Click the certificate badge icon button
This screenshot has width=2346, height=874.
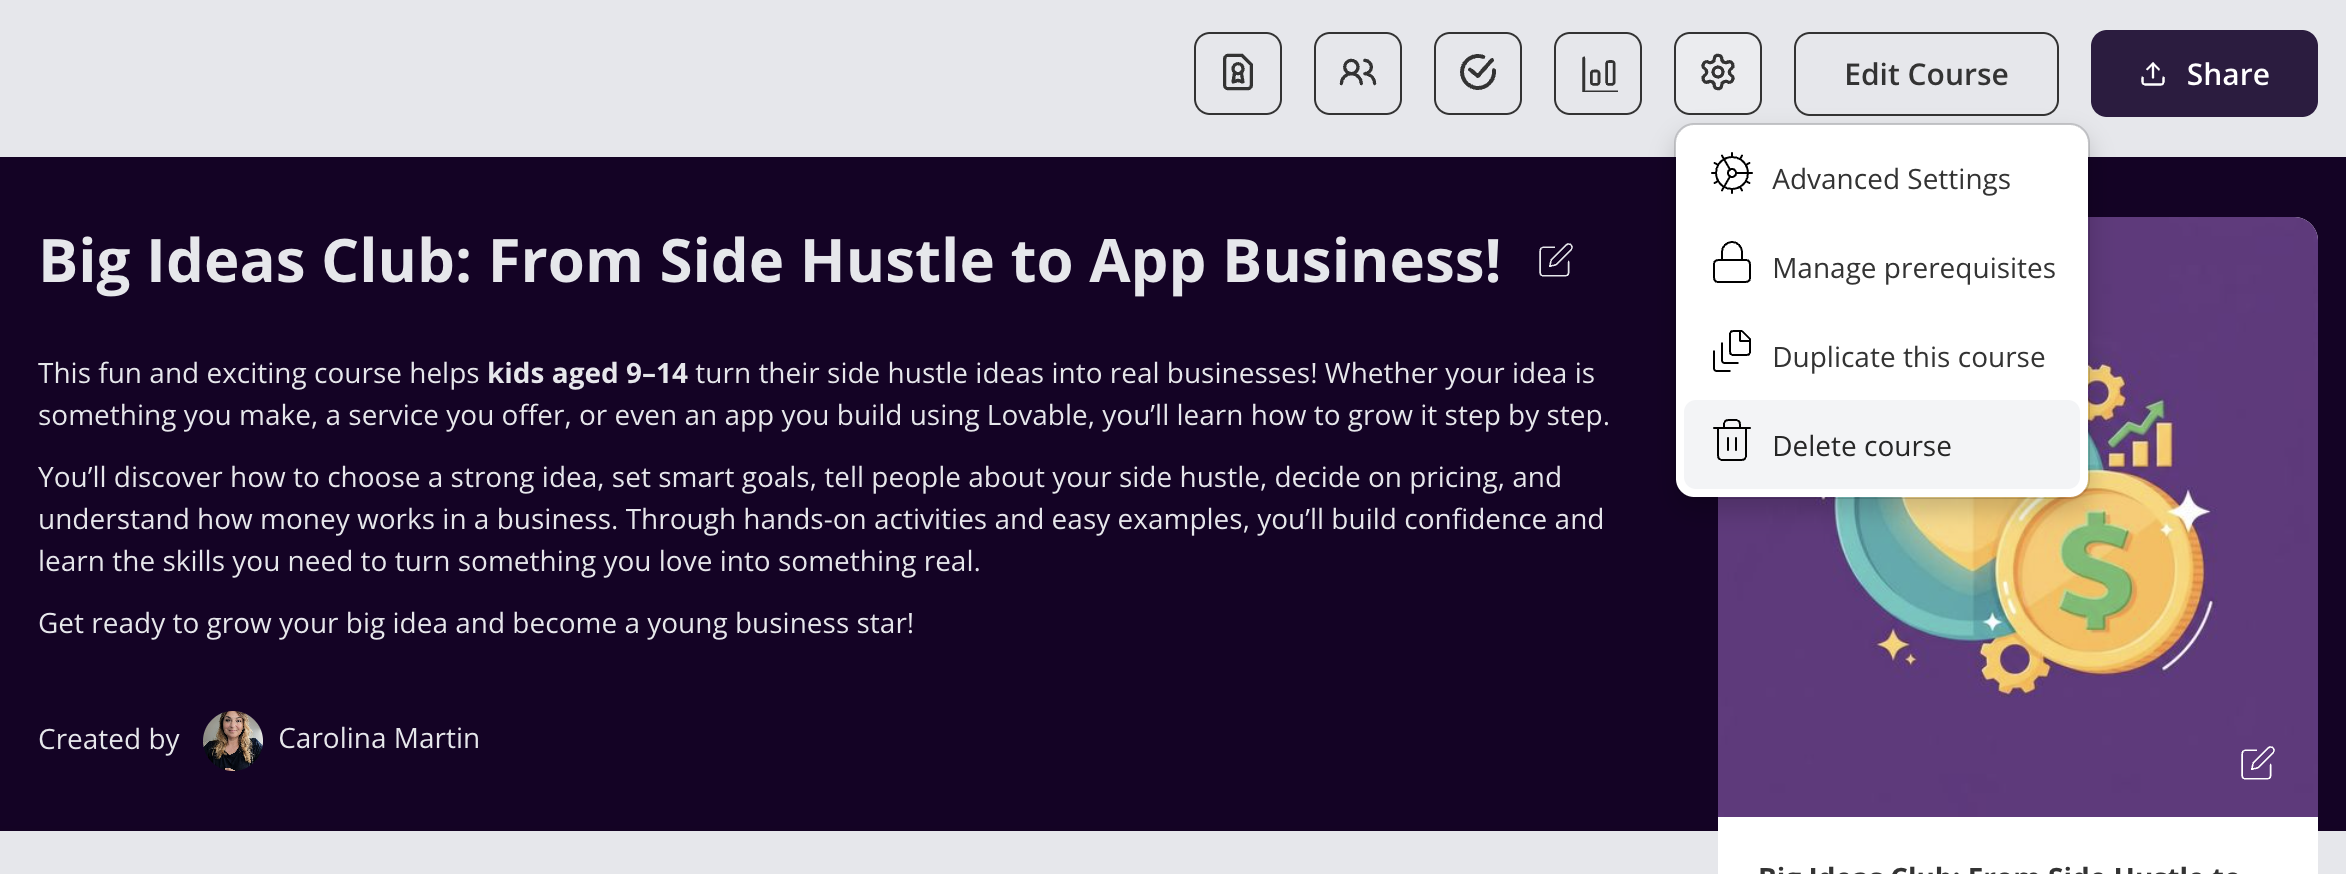pos(1237,74)
